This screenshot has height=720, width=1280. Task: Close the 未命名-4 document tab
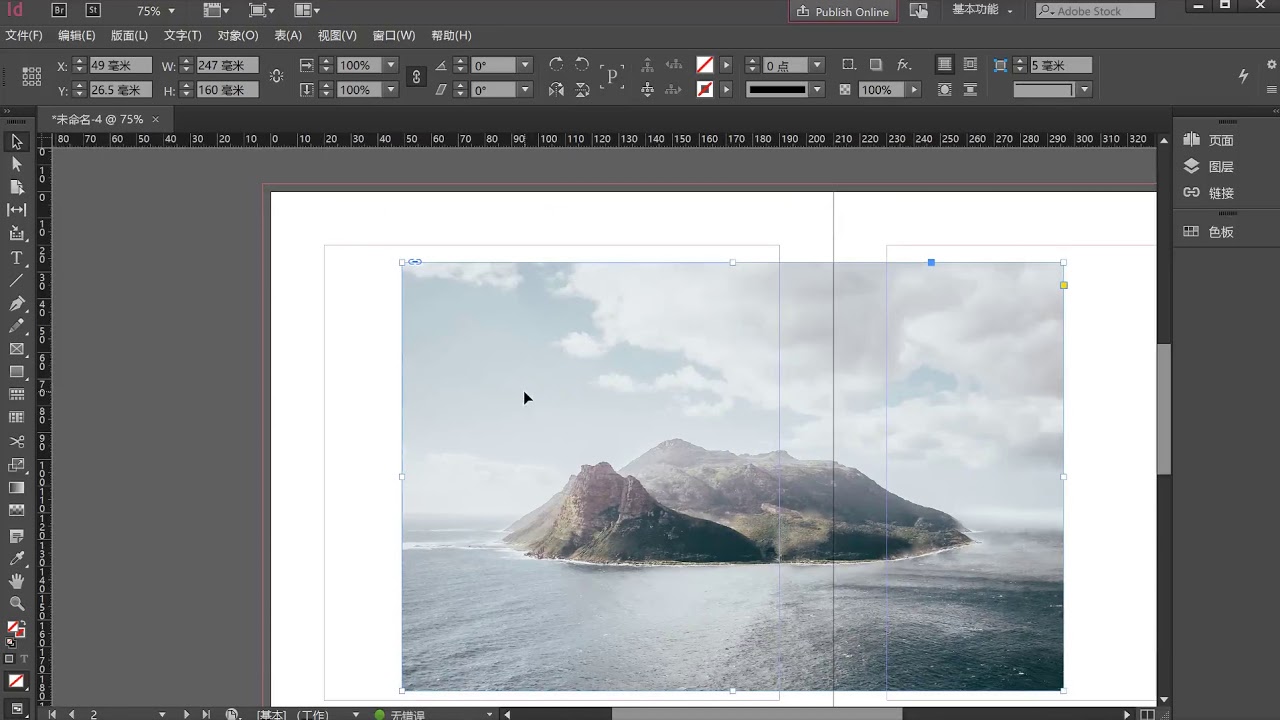click(156, 119)
